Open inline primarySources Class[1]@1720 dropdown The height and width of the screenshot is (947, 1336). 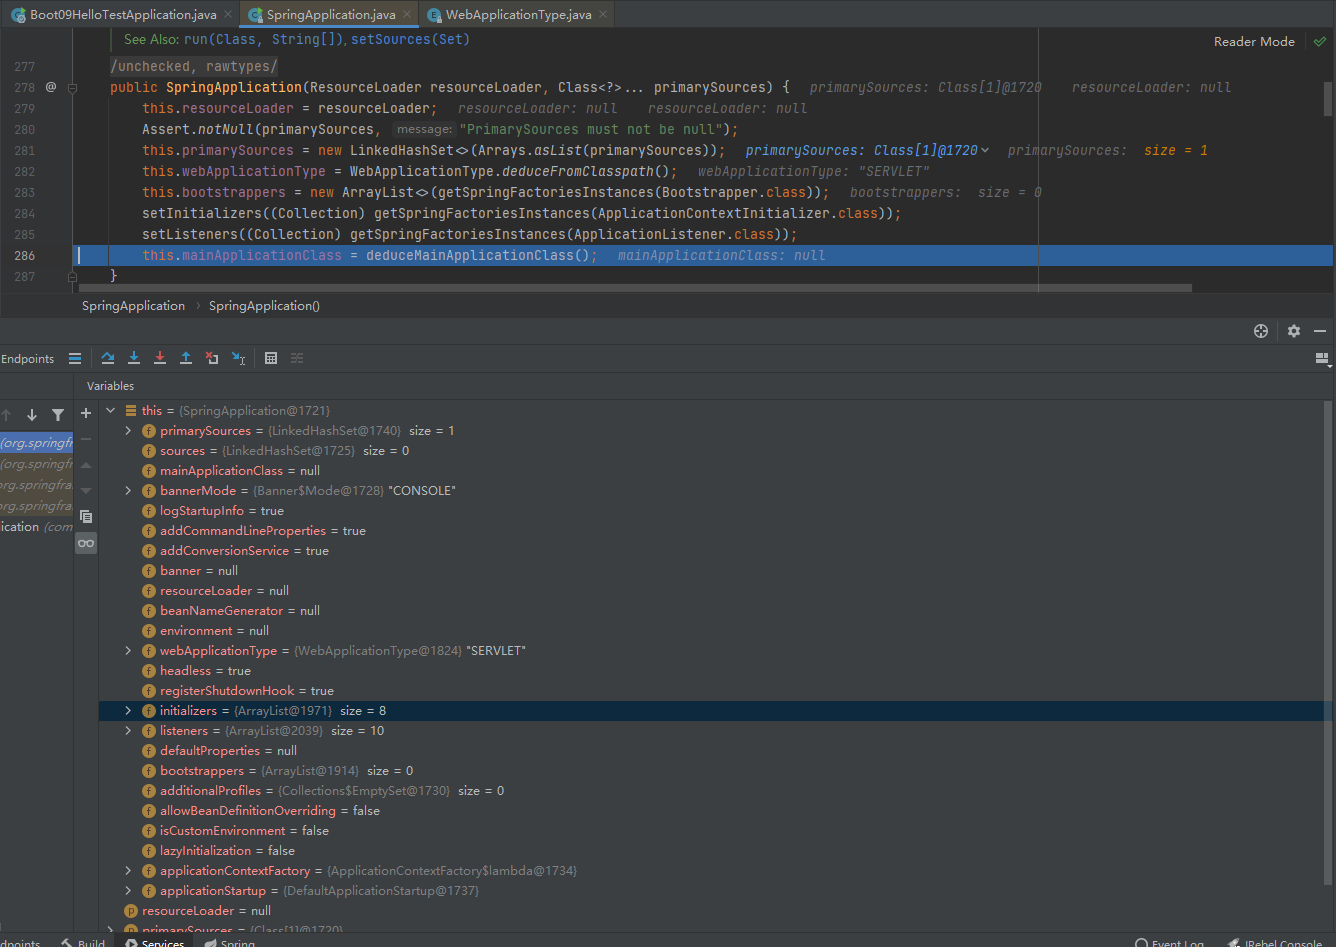(985, 150)
